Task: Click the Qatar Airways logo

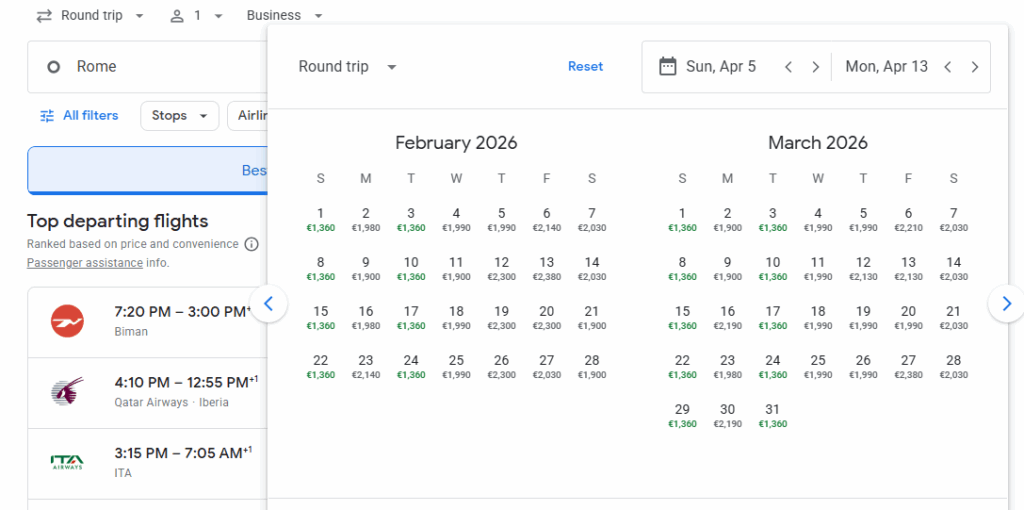Action: coord(67,392)
